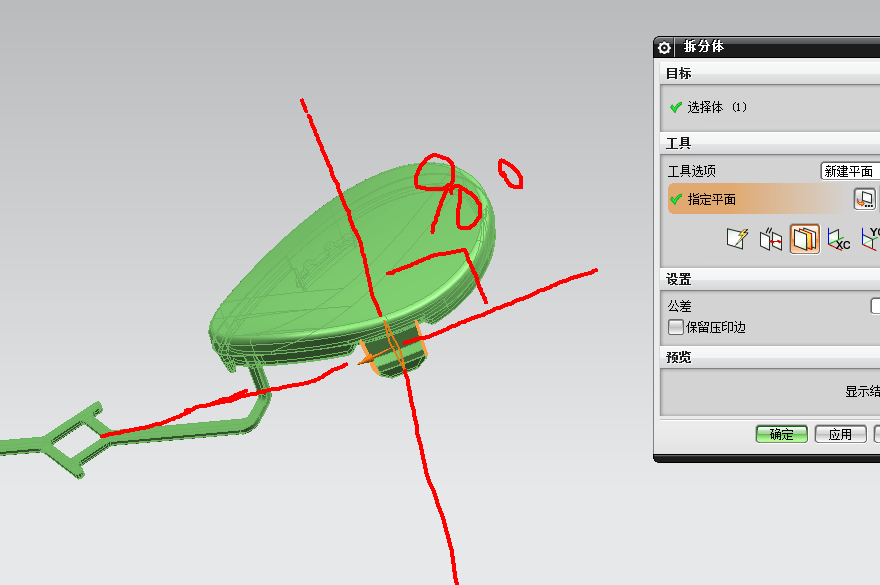Pick the XC plane icon

pos(838,238)
